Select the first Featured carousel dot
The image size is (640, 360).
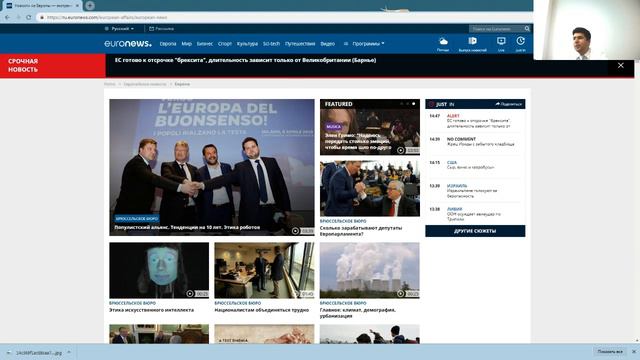(402, 104)
